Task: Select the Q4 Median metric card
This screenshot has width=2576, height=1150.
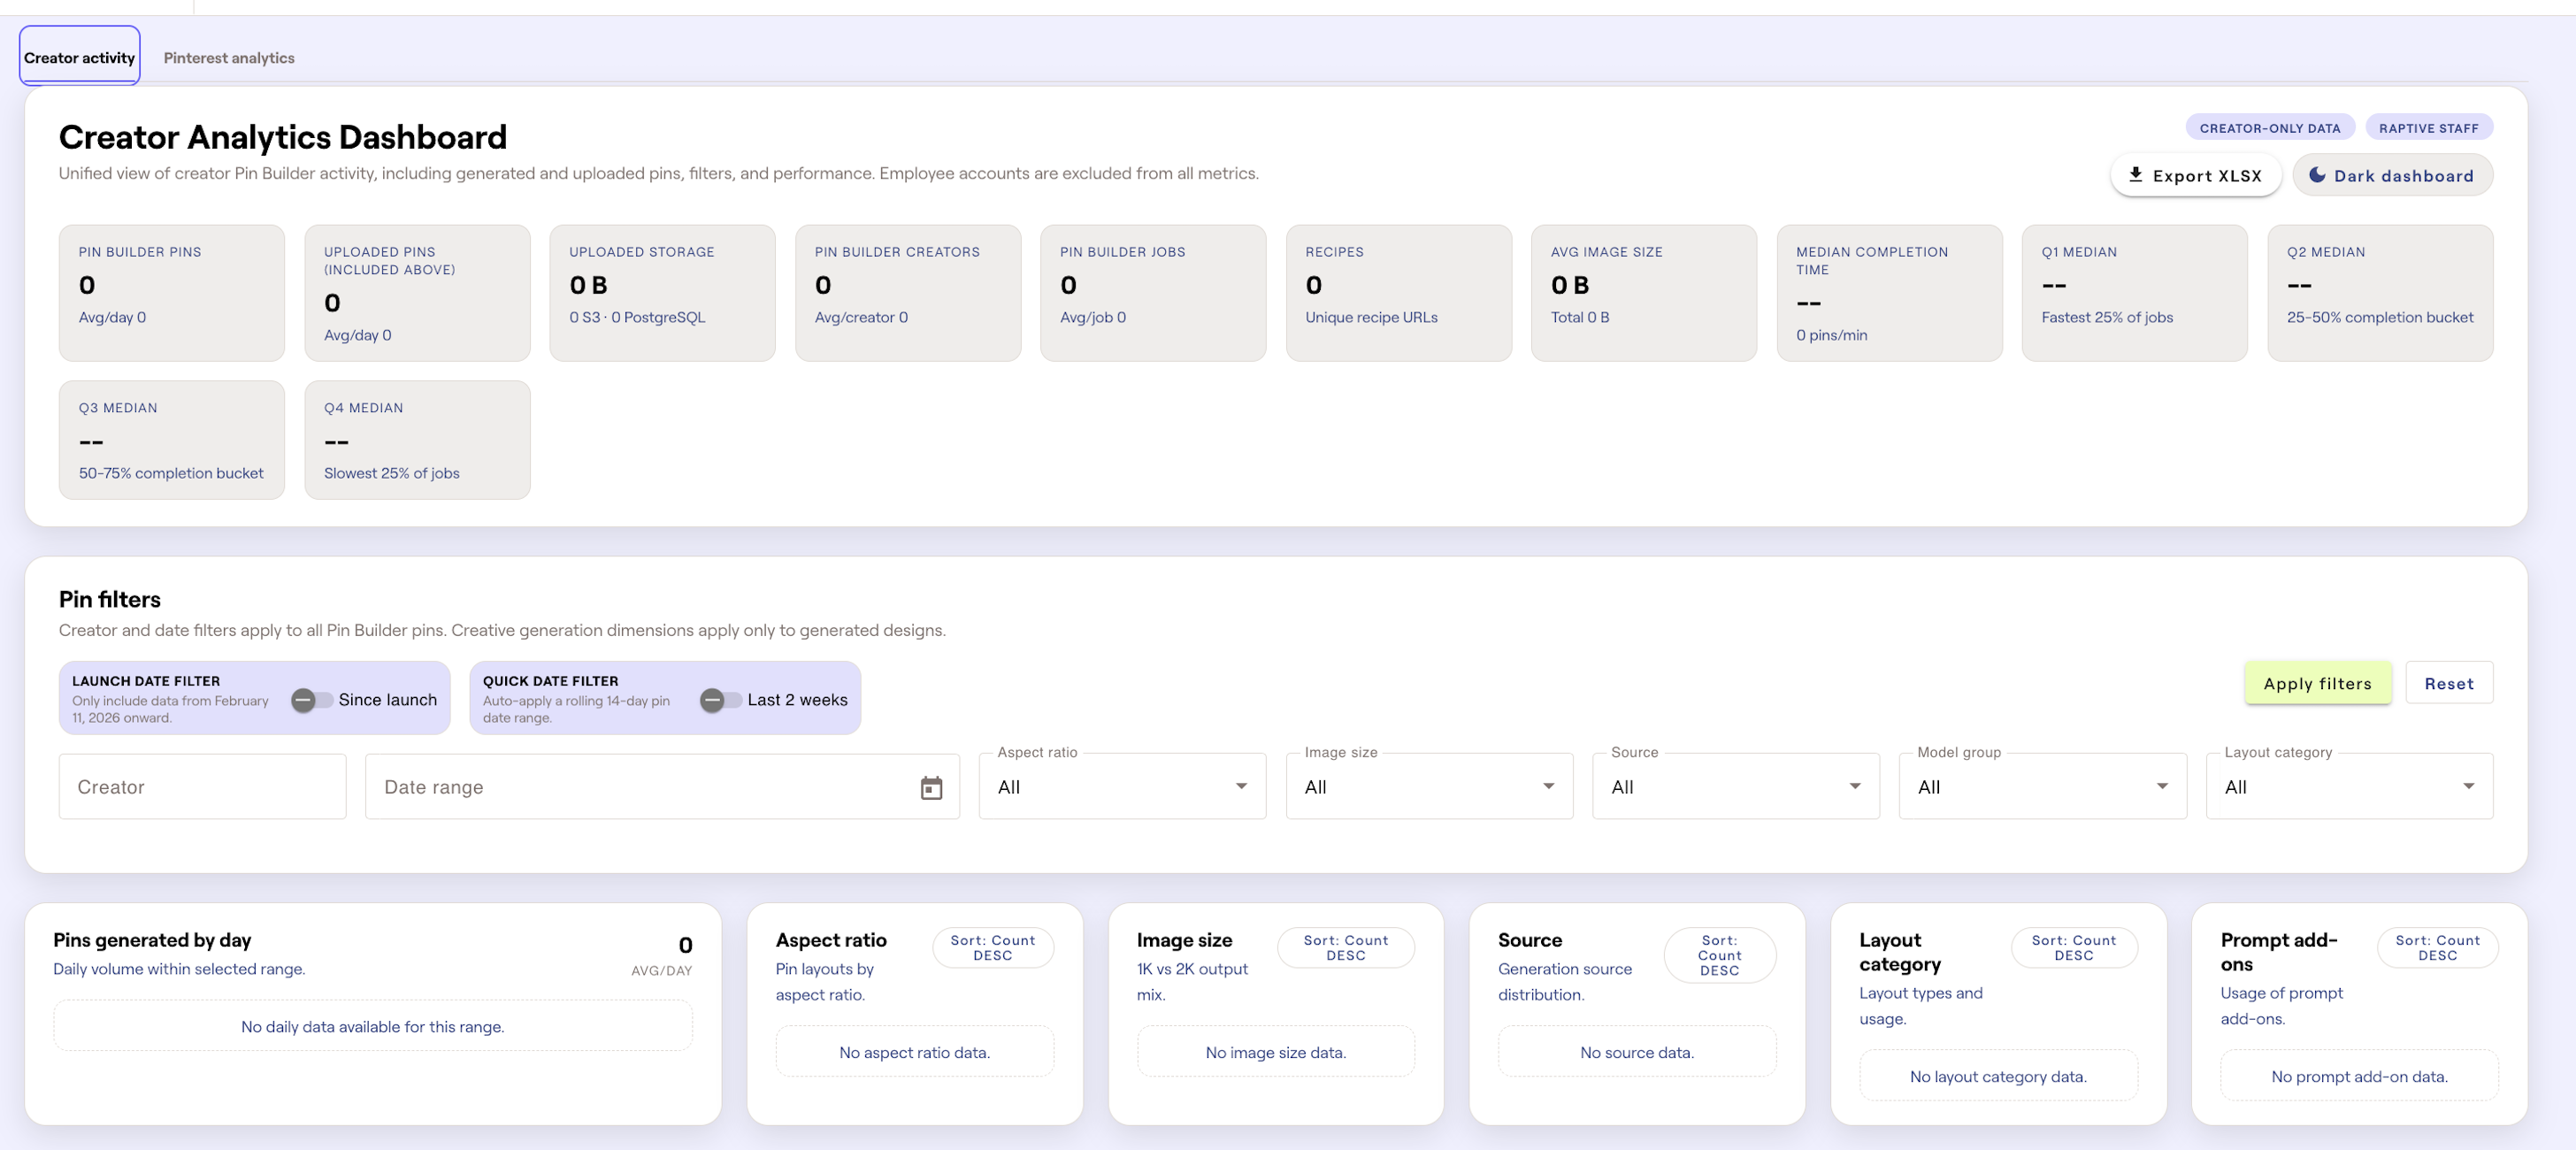Action: click(x=417, y=440)
